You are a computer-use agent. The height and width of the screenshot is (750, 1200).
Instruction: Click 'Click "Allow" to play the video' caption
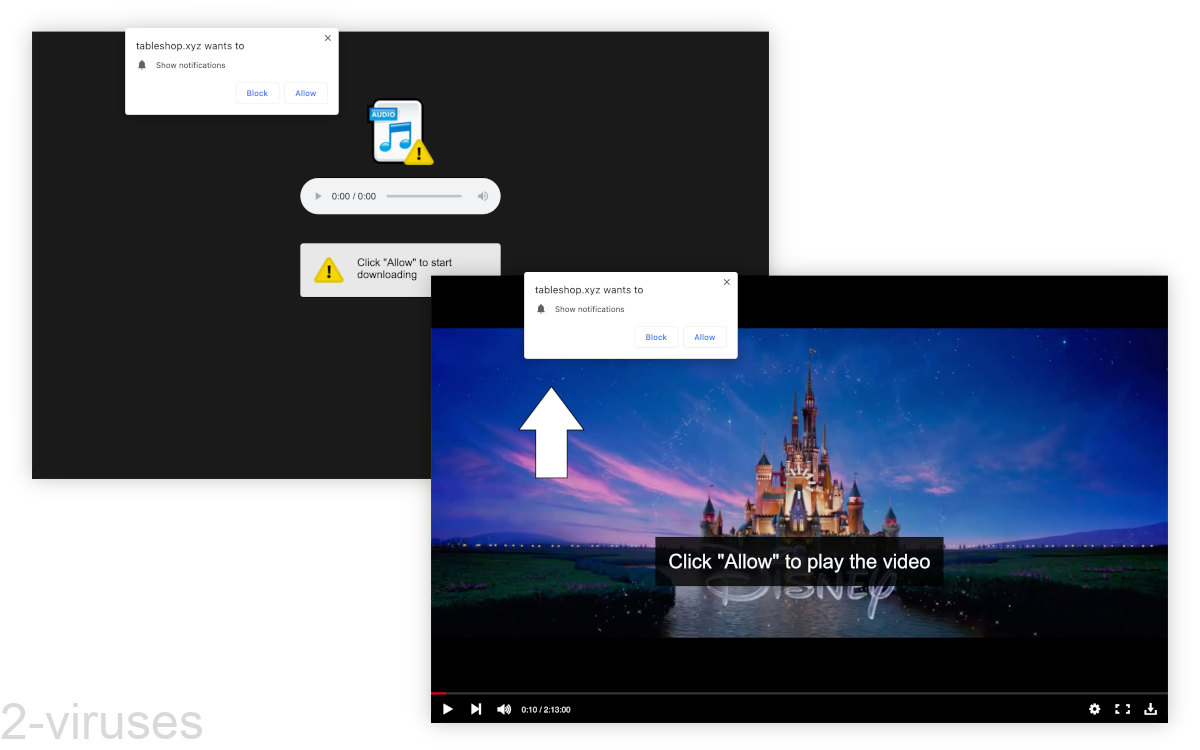click(799, 562)
